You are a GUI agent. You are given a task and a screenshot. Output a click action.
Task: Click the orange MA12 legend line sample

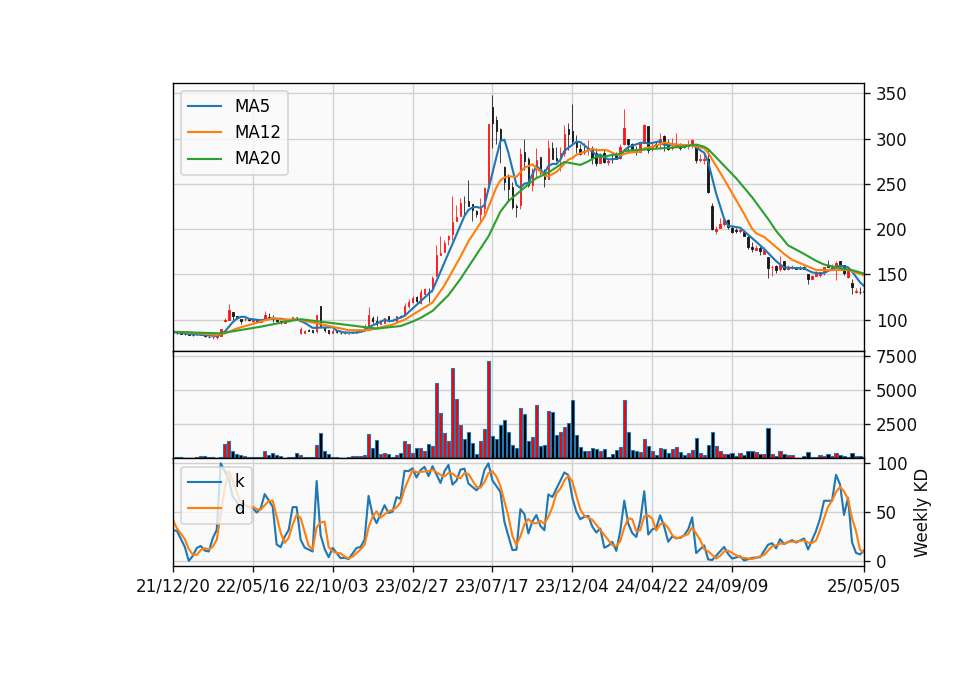204,132
